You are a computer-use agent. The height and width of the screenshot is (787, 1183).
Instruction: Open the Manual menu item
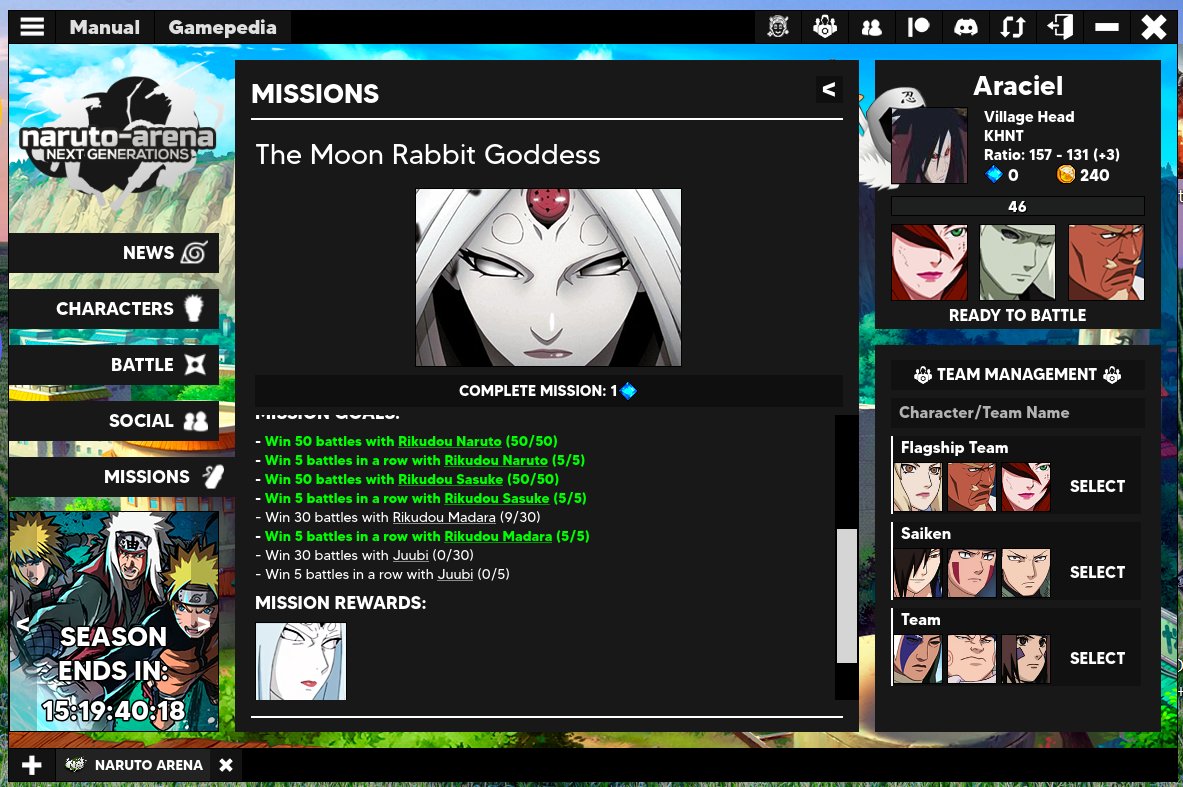(x=104, y=27)
